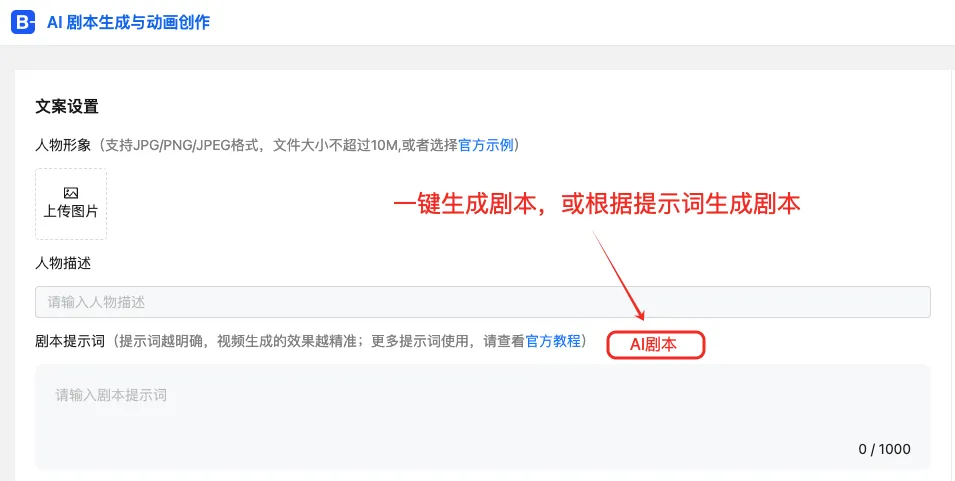Click the 剧本提示词 field label

click(x=70, y=341)
